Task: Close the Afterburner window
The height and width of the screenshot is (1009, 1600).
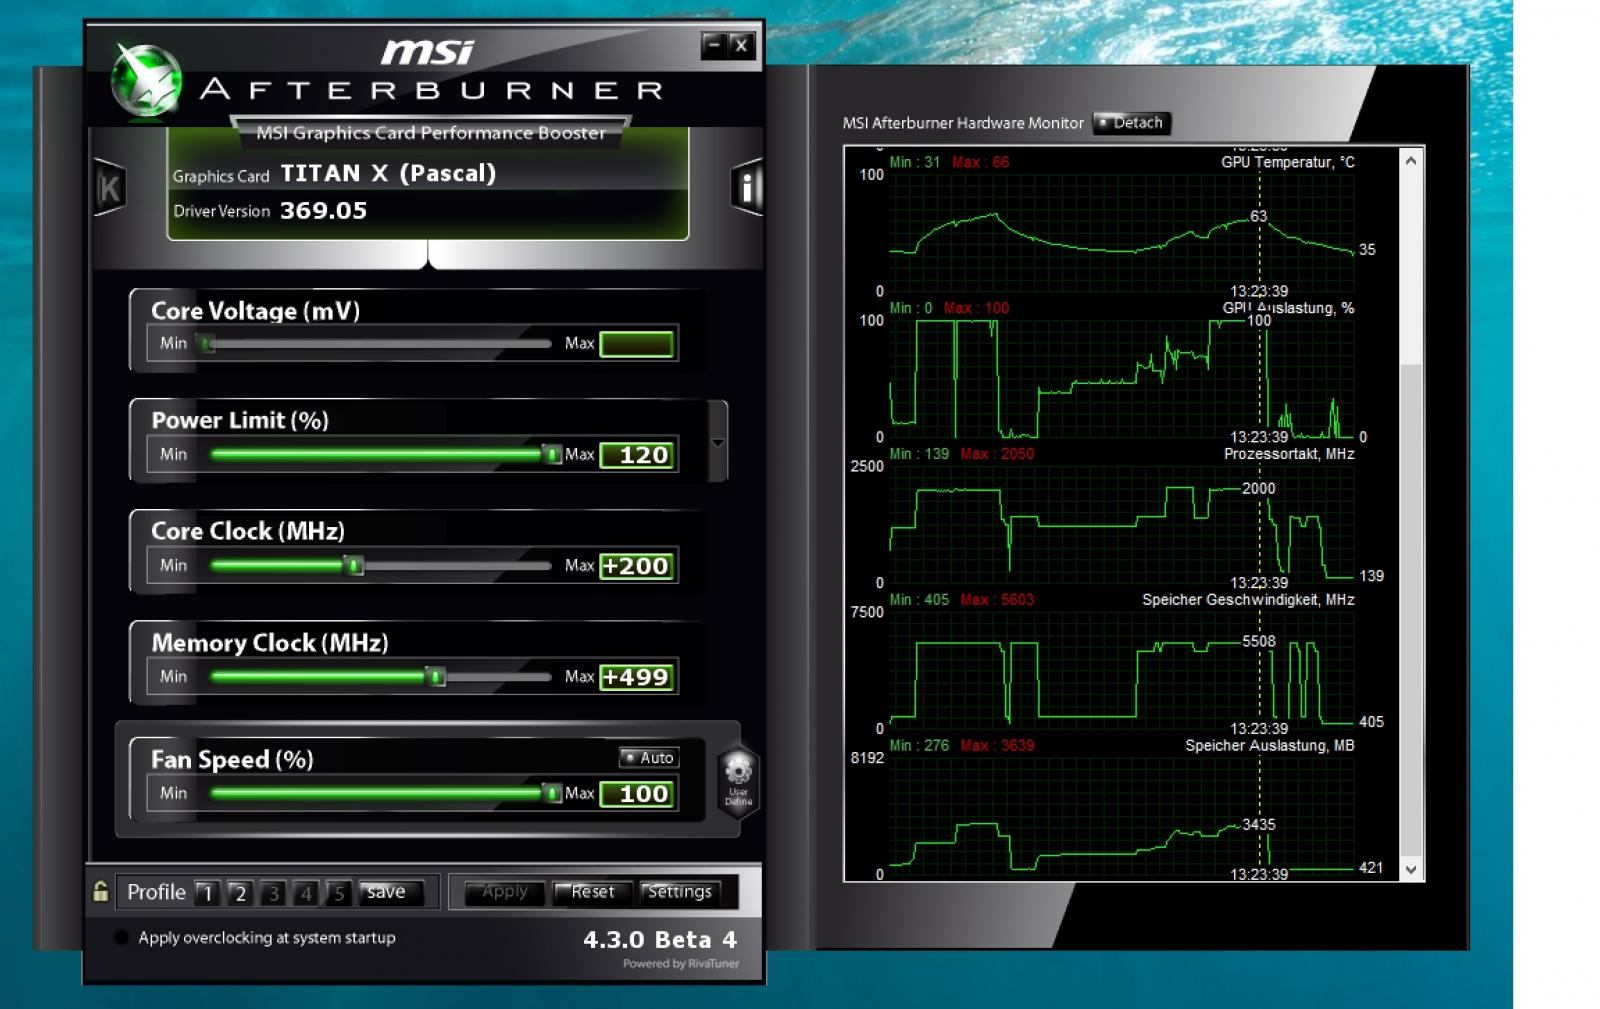Action: (x=741, y=45)
